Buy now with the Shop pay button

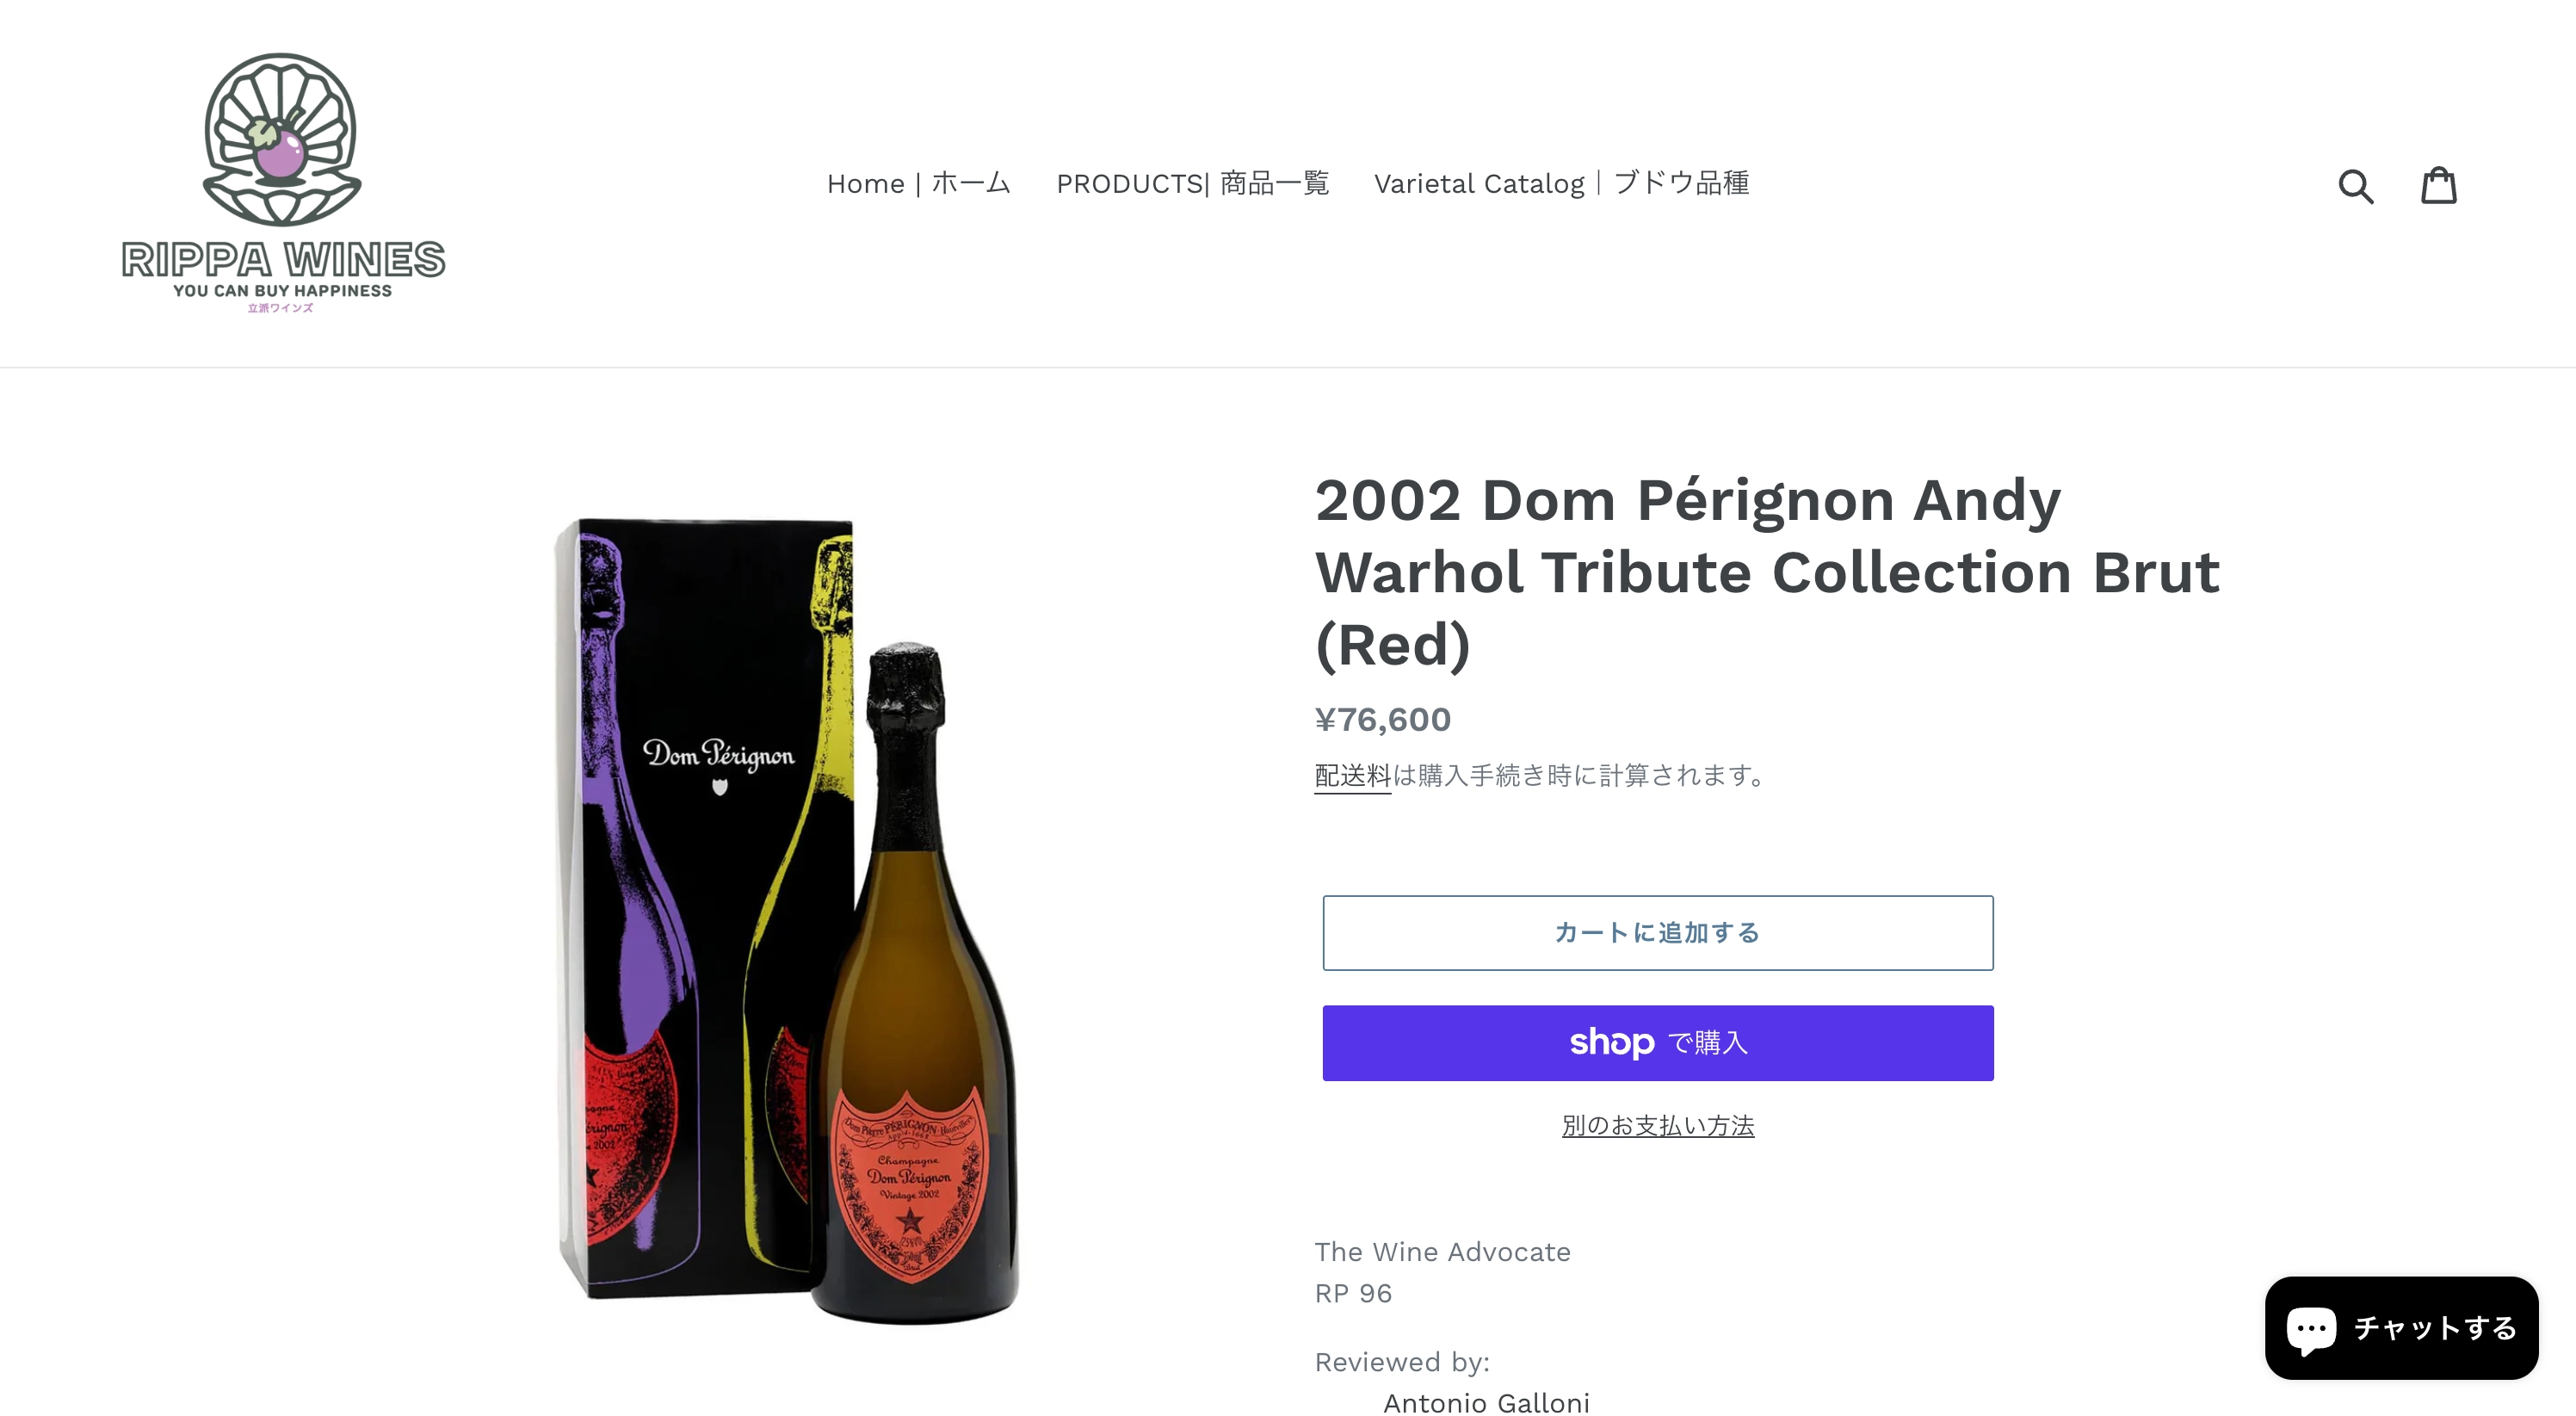[1657, 1043]
